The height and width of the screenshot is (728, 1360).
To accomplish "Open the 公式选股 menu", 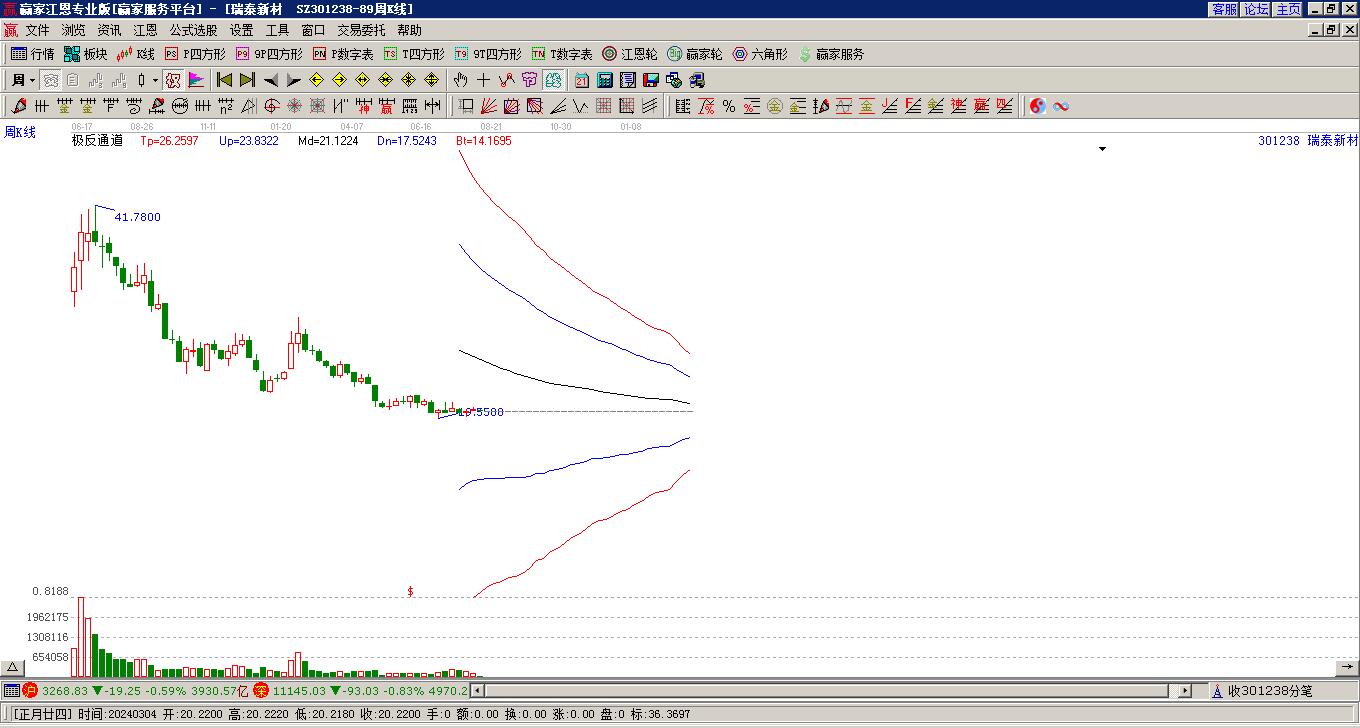I will (x=193, y=31).
